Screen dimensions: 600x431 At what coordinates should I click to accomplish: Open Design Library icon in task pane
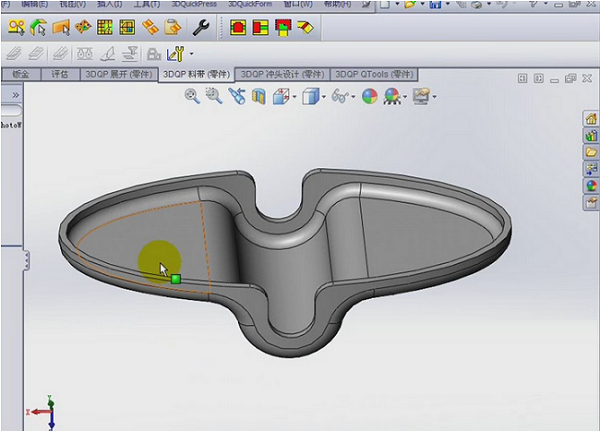[591, 135]
